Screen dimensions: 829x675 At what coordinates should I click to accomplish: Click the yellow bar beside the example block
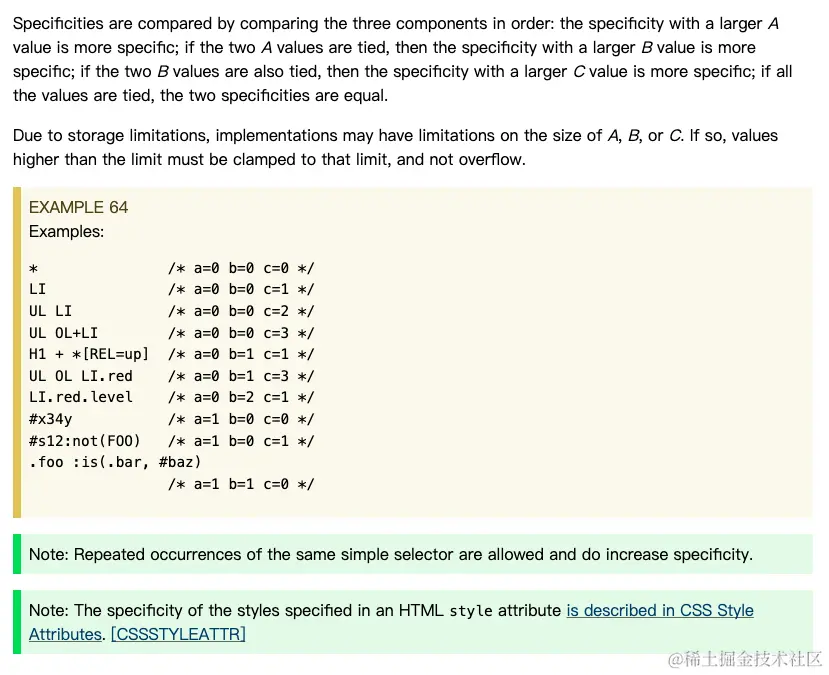17,352
